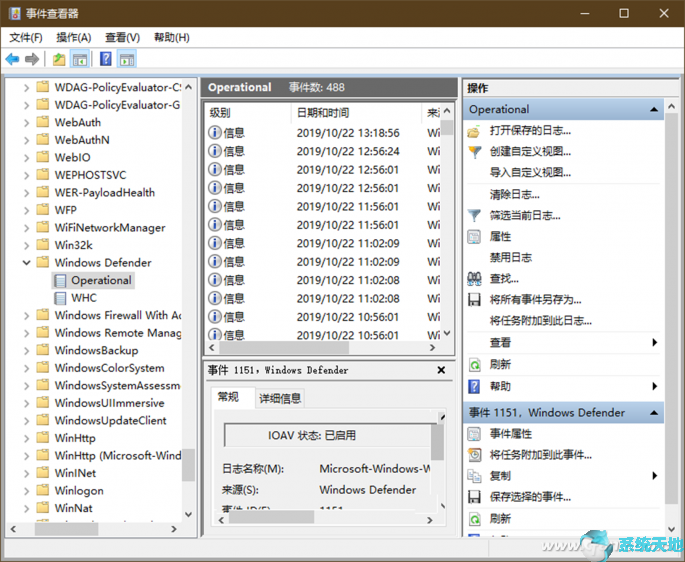Click the open saved log folder icon

point(474,131)
